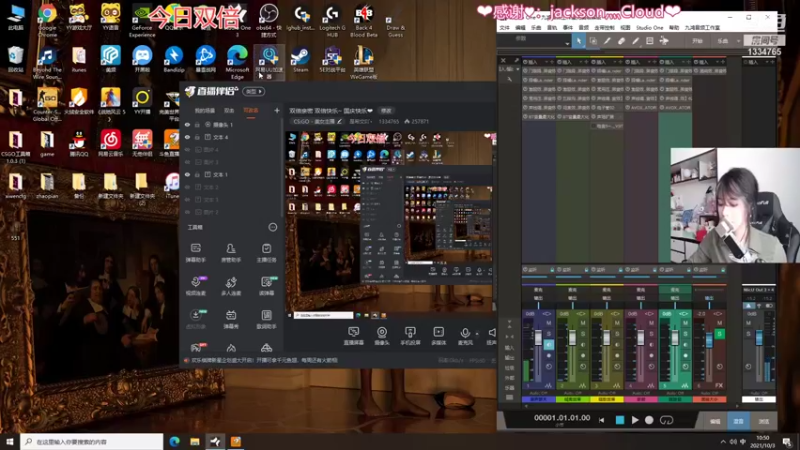This screenshot has height=450, width=800.
Task: Open the 多人连麦 tool
Action: coord(231,286)
